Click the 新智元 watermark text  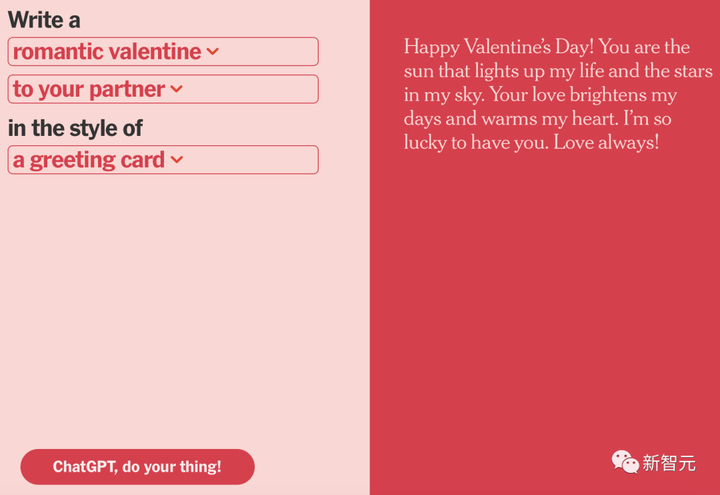tap(668, 462)
